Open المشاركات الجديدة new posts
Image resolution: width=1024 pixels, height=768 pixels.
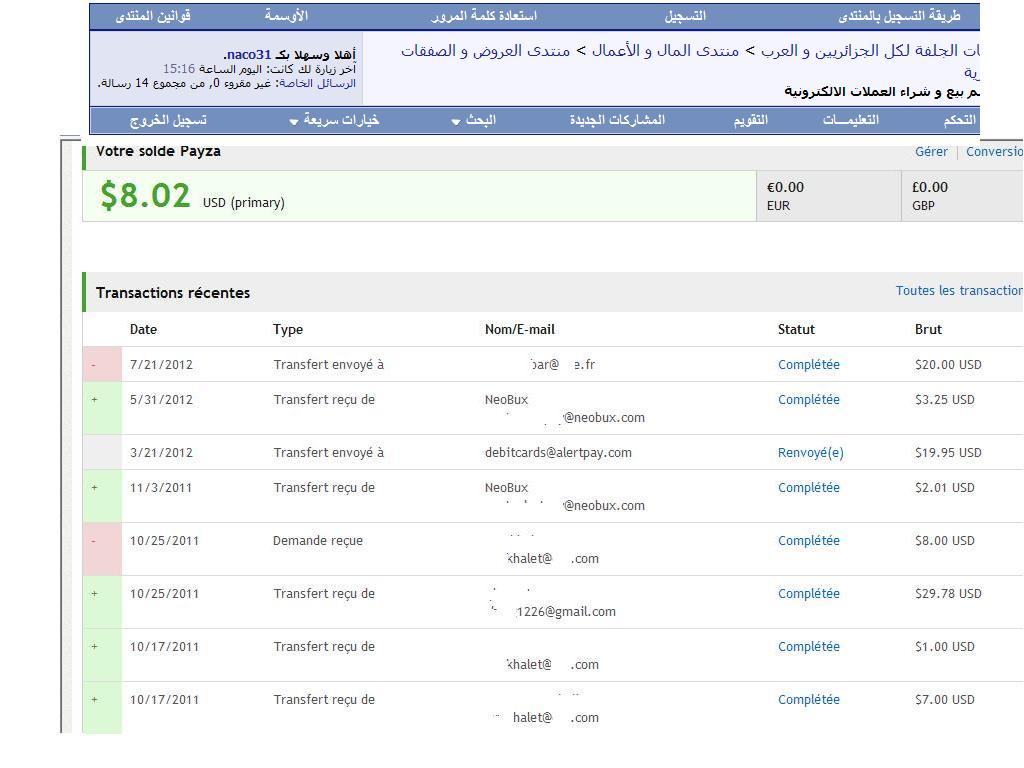(617, 120)
